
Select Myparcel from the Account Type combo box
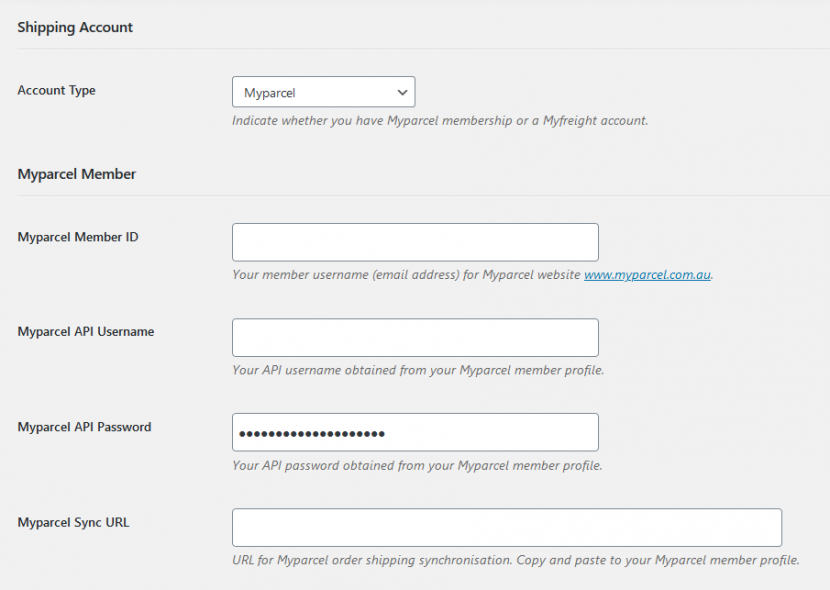click(323, 91)
